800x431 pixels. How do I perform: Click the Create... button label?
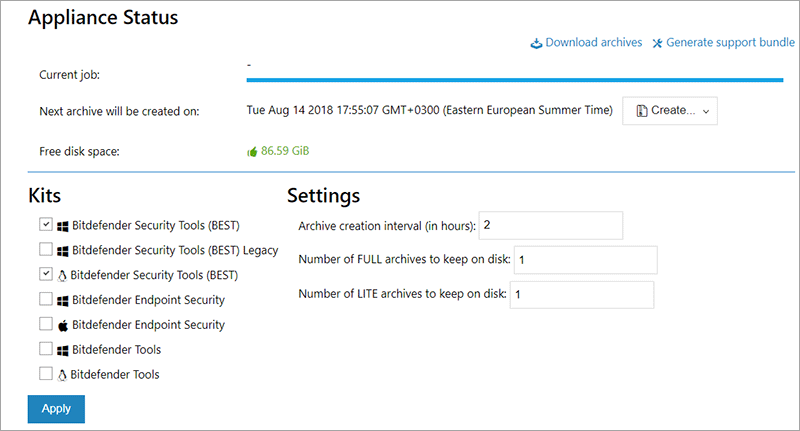[x=673, y=110]
